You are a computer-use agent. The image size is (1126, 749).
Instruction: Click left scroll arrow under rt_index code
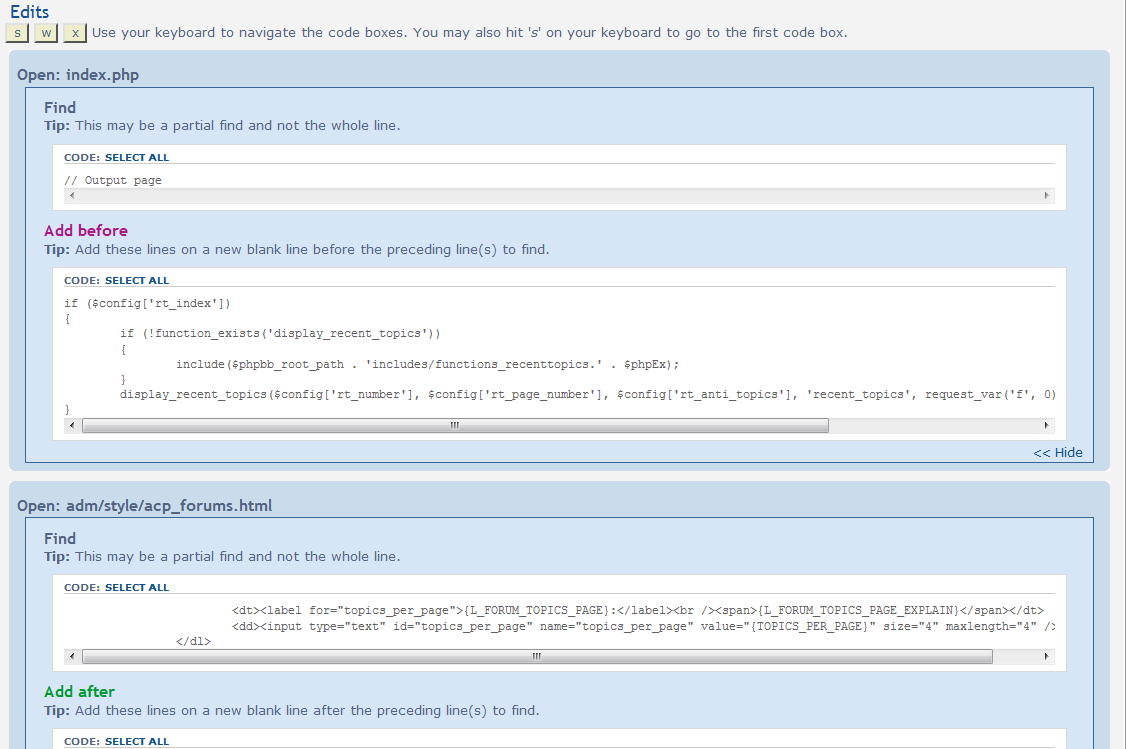[71, 426]
